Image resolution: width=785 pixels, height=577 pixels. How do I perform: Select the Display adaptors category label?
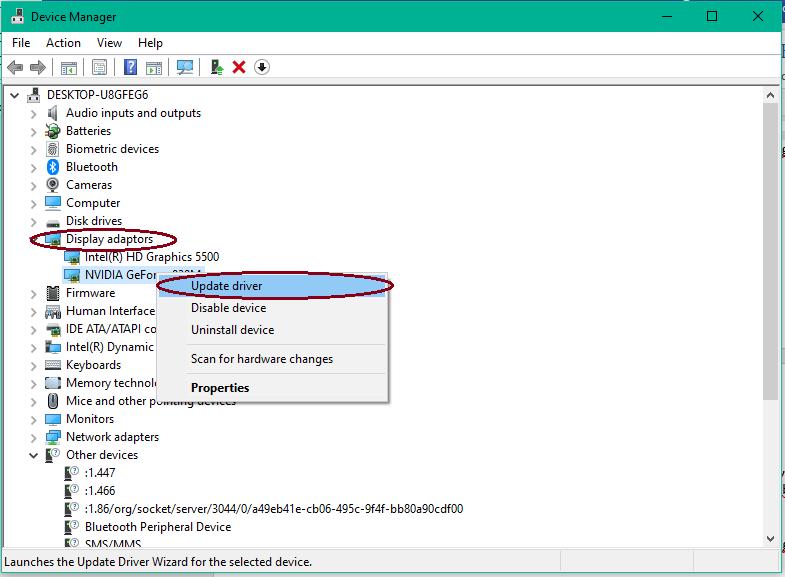click(109, 239)
